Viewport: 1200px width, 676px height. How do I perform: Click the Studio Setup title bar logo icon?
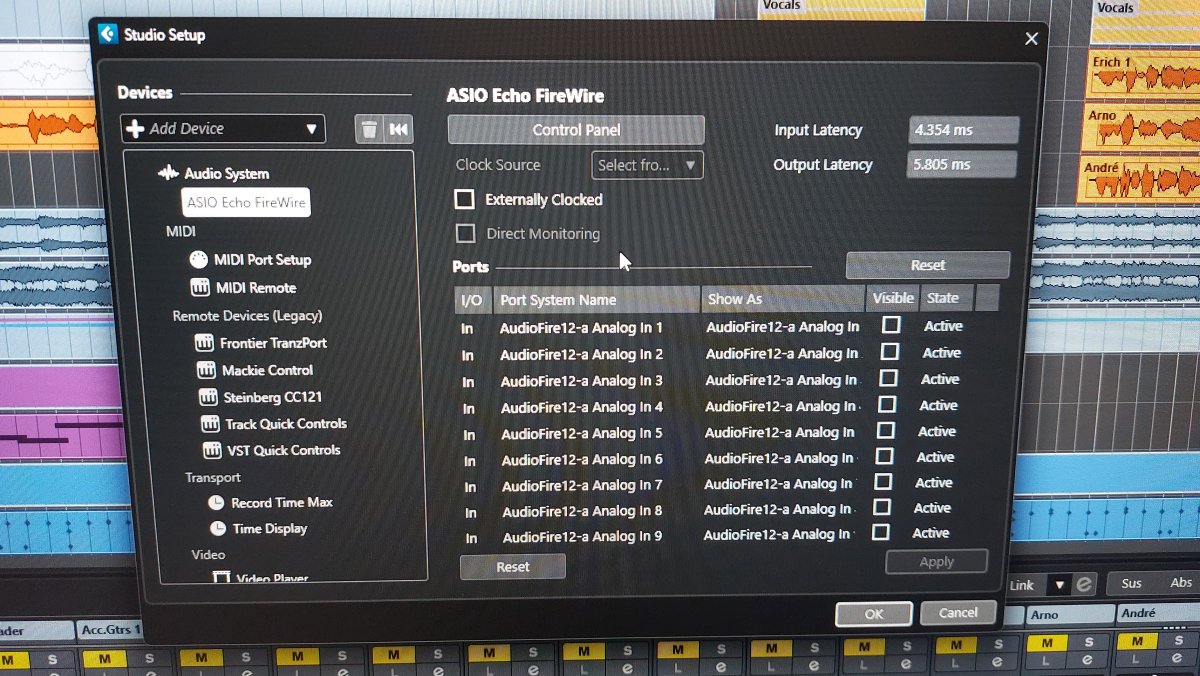[108, 34]
